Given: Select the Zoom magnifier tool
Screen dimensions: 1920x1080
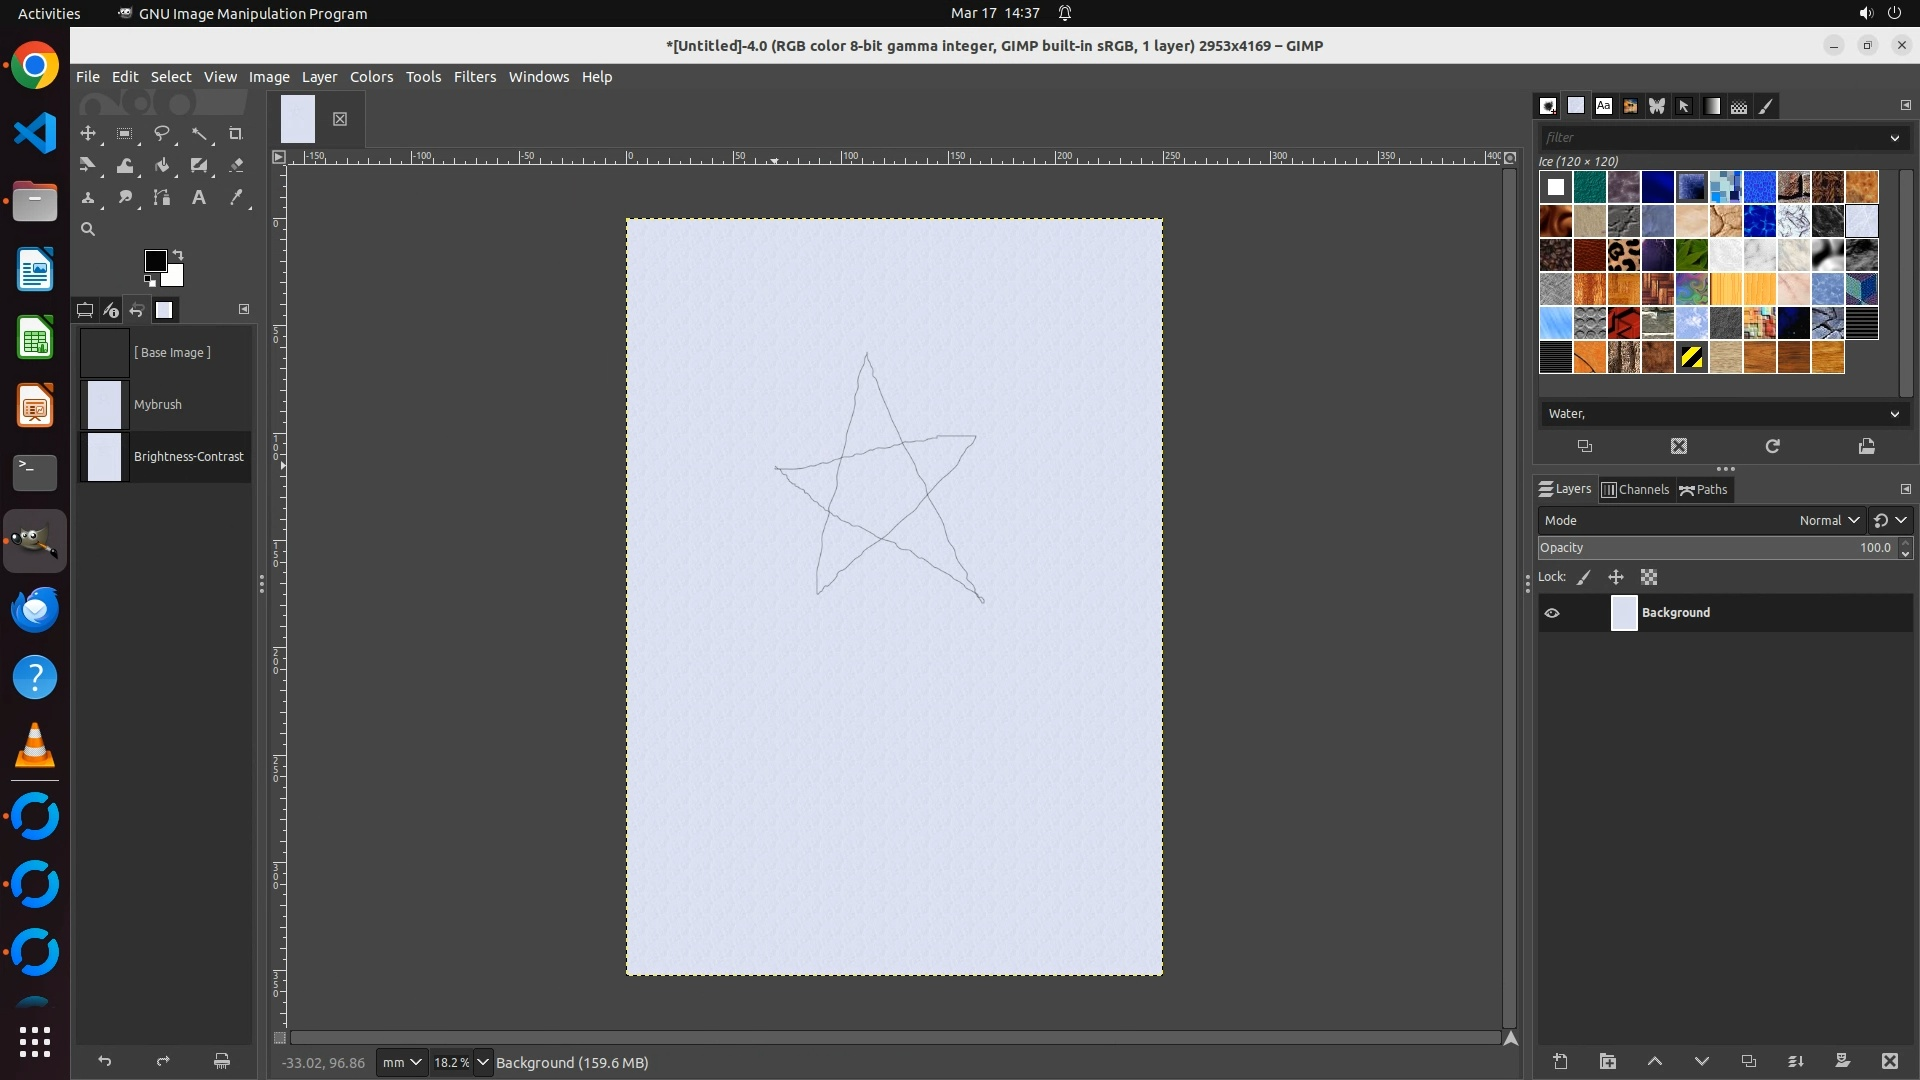Looking at the screenshot, I should [x=88, y=229].
